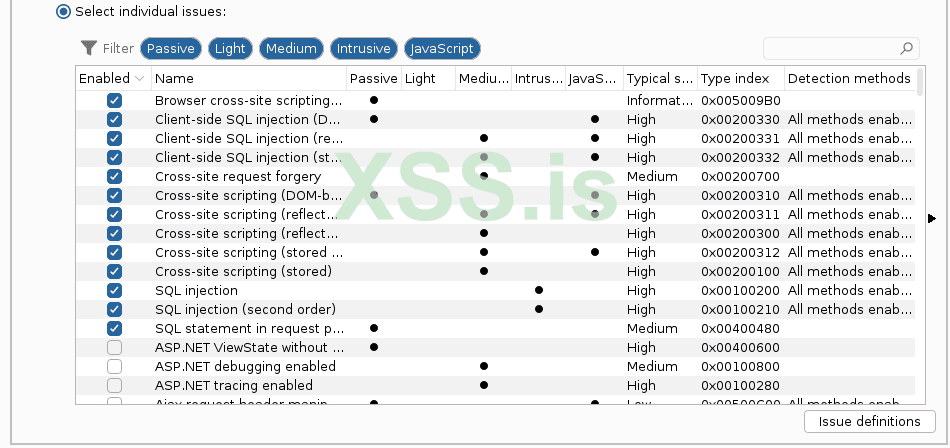This screenshot has width=950, height=448.
Task: Enable the ASP.NET debugging enabled checkbox
Action: (x=114, y=366)
